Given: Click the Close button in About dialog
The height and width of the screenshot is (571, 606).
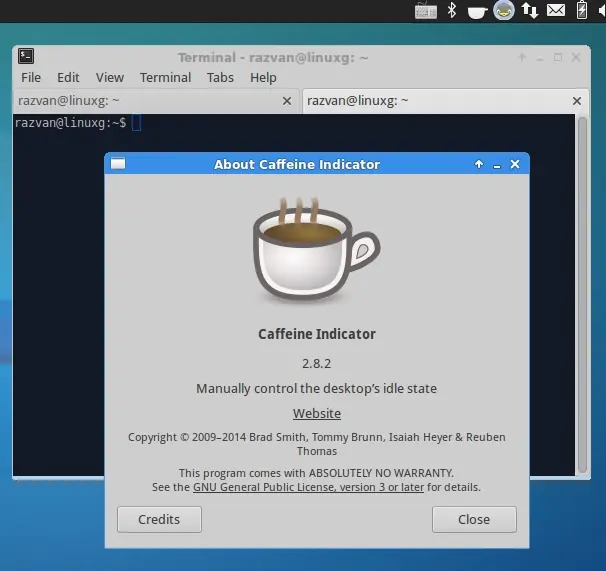Looking at the screenshot, I should click(474, 519).
